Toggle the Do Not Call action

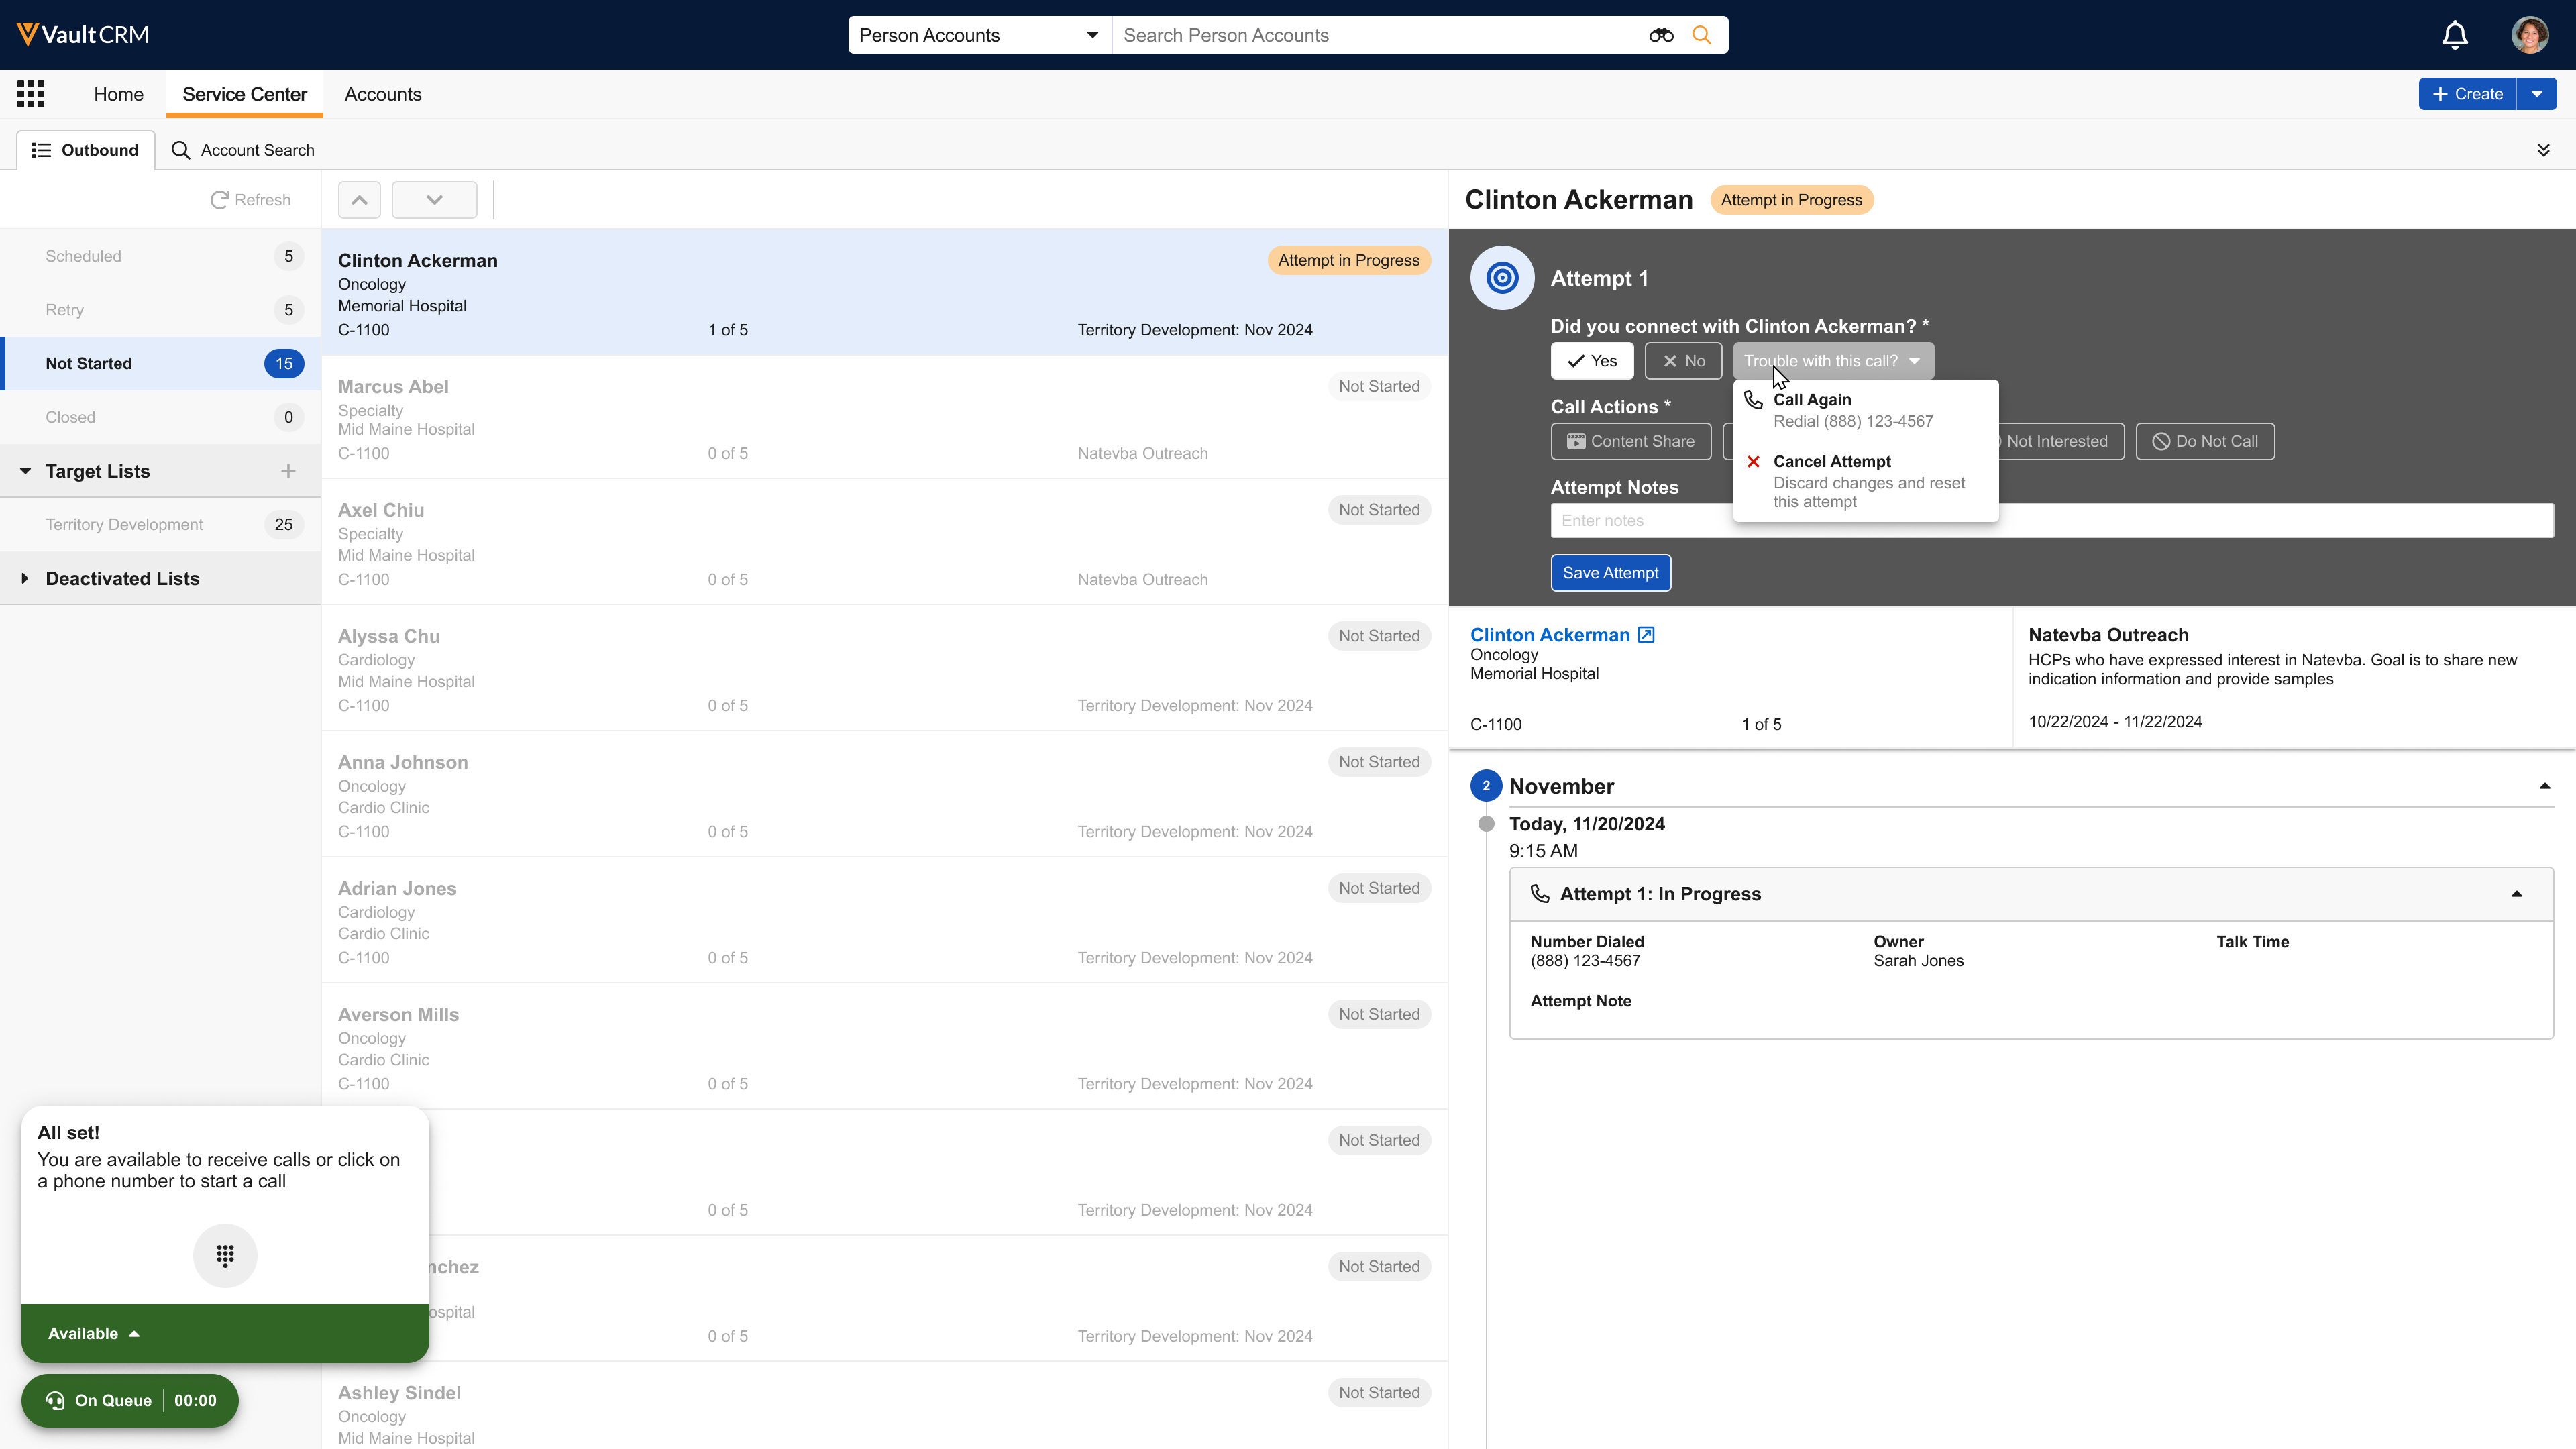[x=2204, y=442]
